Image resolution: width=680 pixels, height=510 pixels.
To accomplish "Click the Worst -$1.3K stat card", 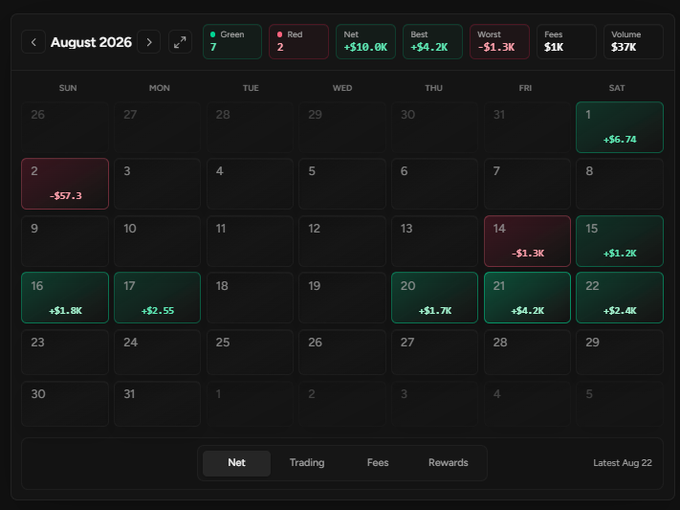I will tap(500, 42).
